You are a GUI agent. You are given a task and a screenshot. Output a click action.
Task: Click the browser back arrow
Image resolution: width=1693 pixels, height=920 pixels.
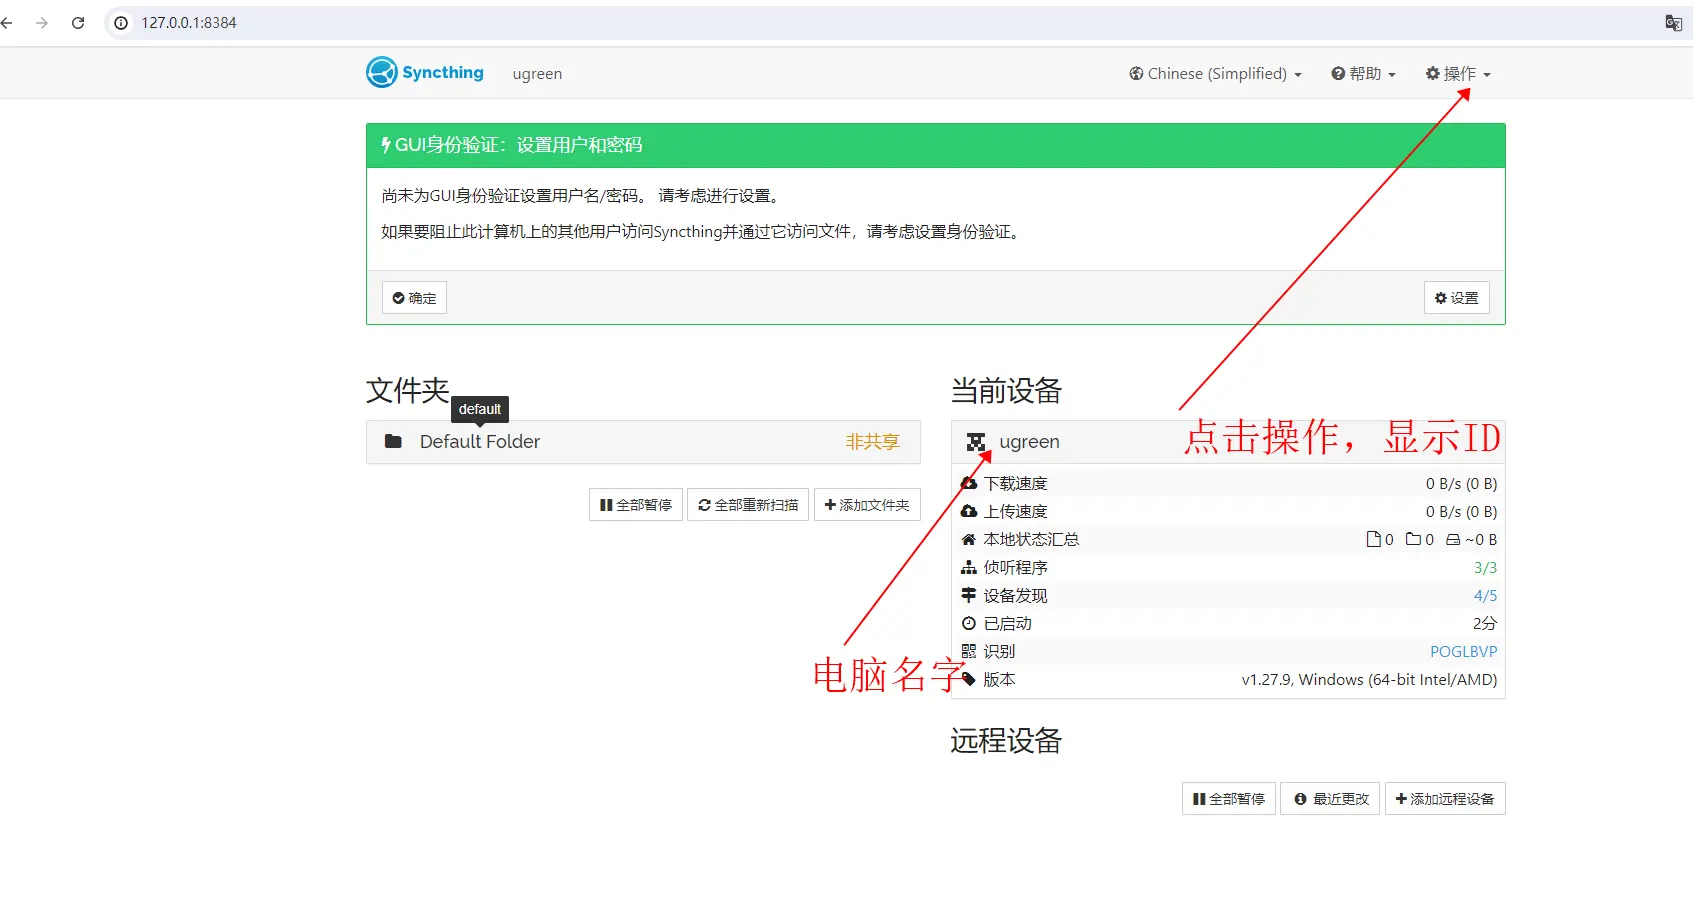point(8,23)
